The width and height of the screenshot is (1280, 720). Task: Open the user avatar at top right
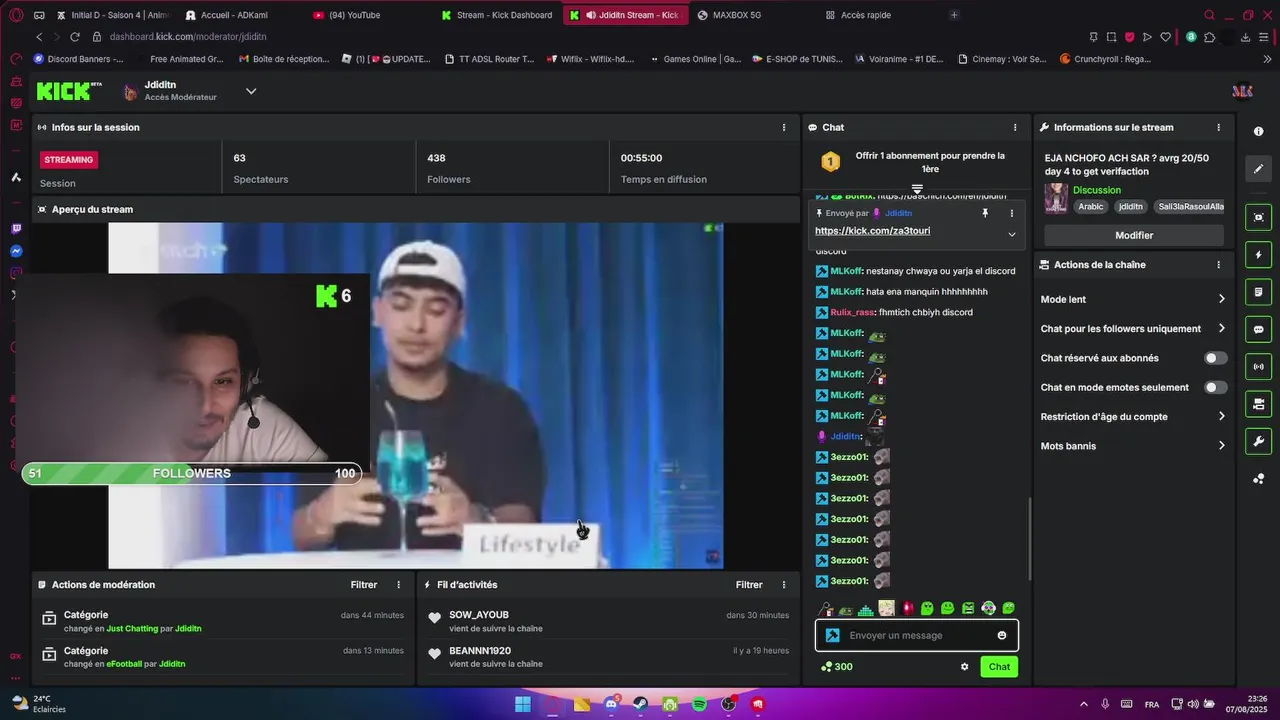click(1242, 91)
